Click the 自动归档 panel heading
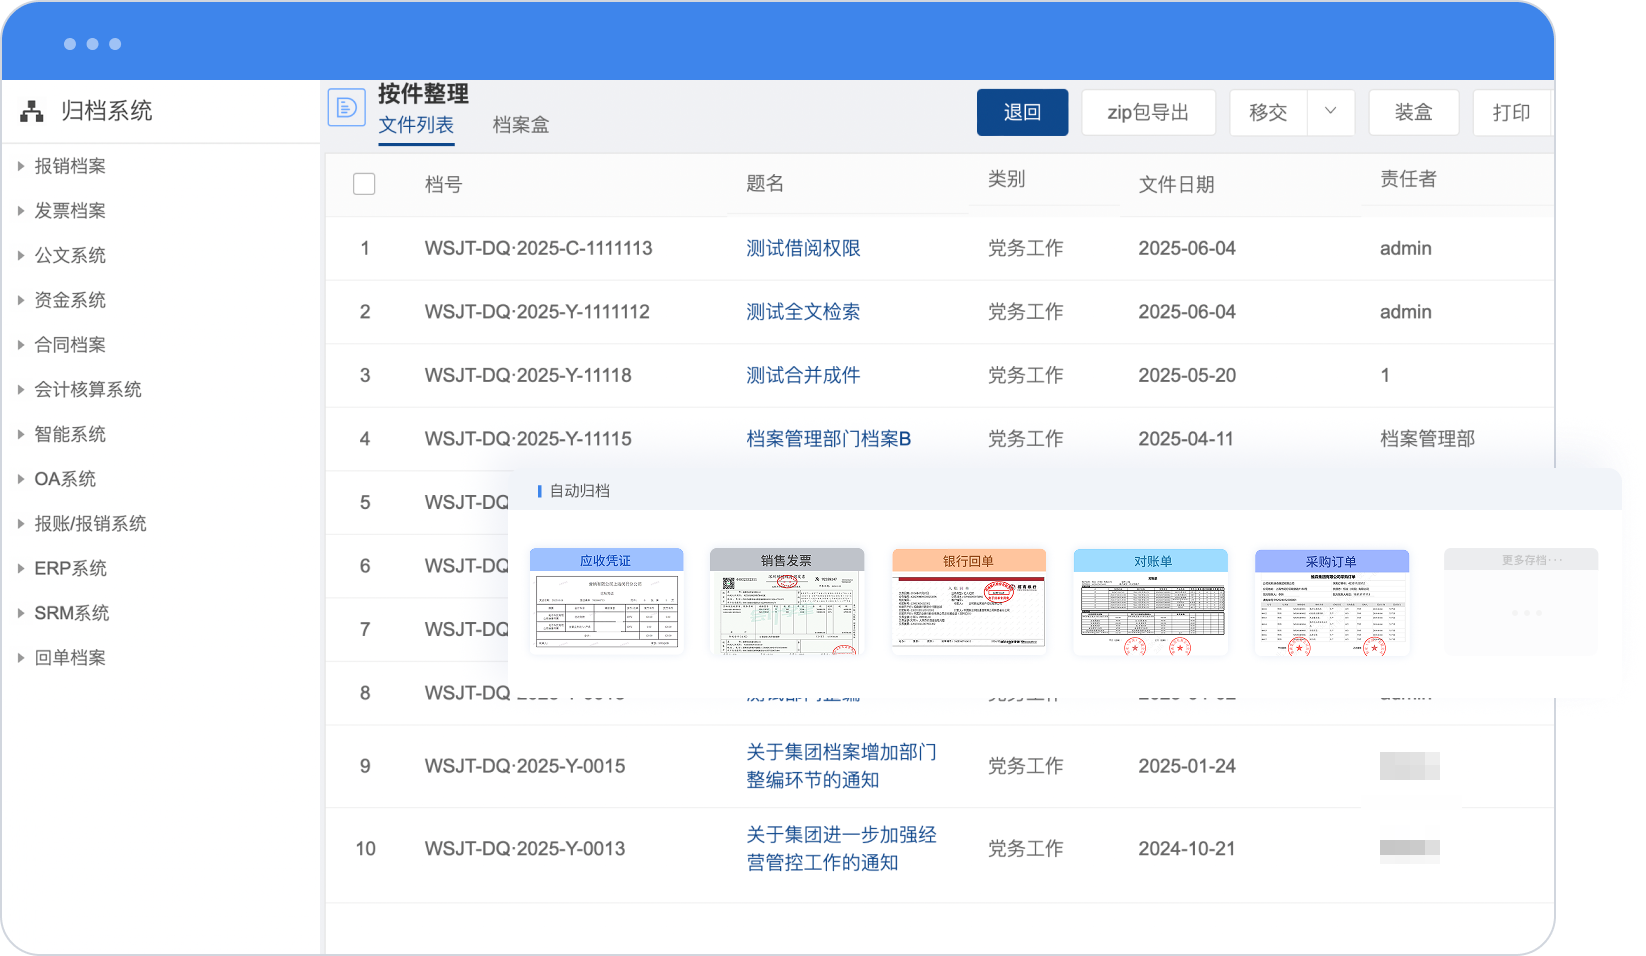The height and width of the screenshot is (956, 1646). (580, 491)
